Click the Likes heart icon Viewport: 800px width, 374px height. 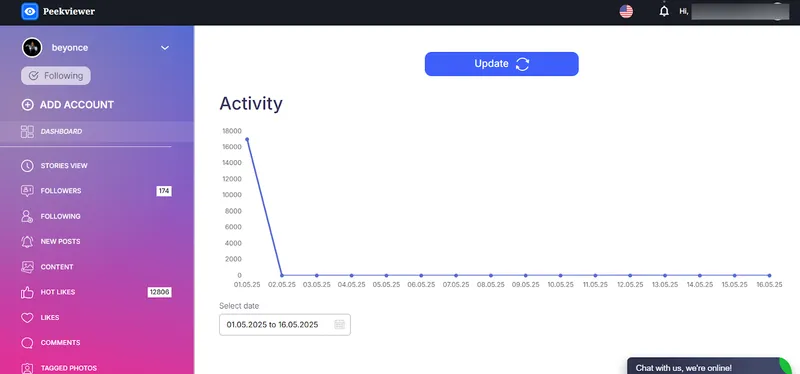(27, 317)
